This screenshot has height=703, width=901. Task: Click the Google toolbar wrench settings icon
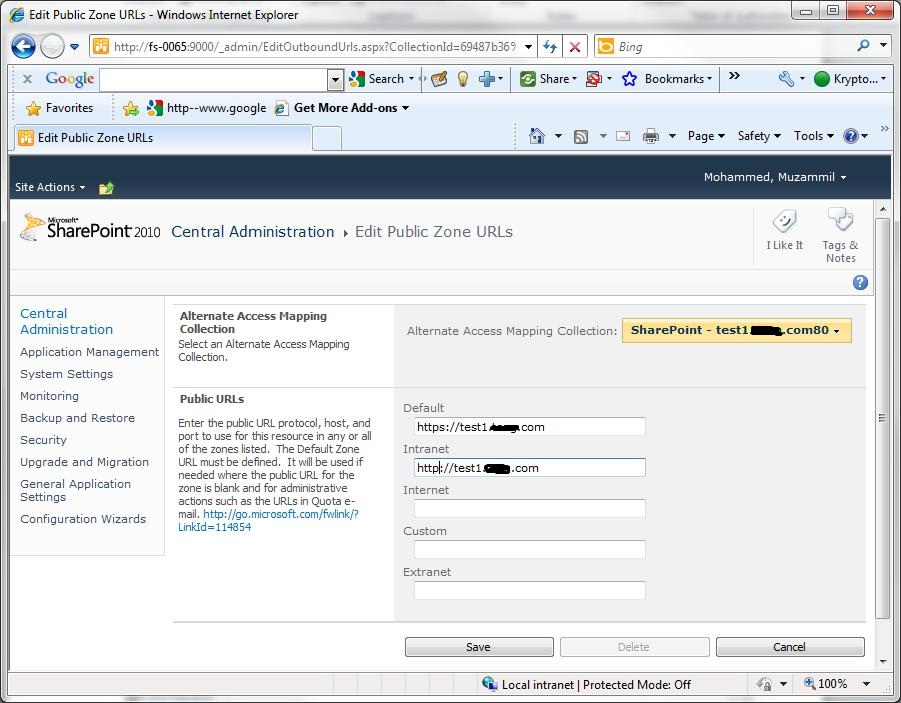(x=786, y=79)
